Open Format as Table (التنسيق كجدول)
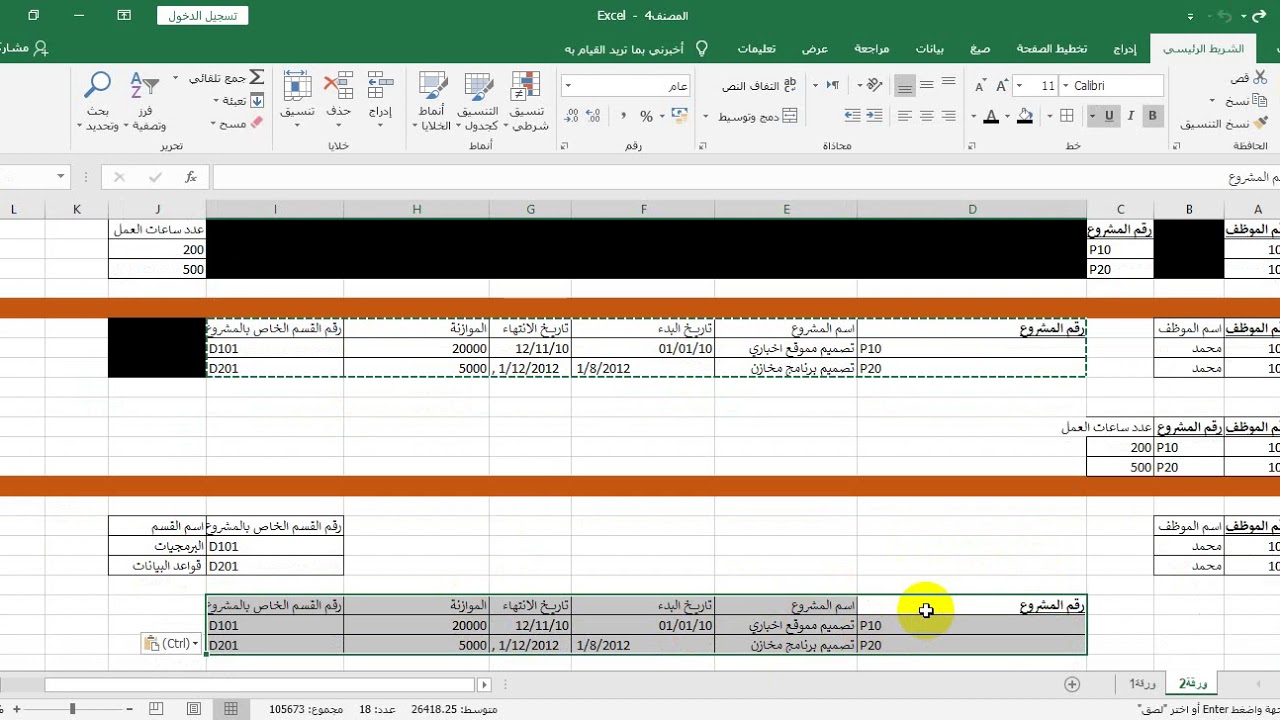 479,100
